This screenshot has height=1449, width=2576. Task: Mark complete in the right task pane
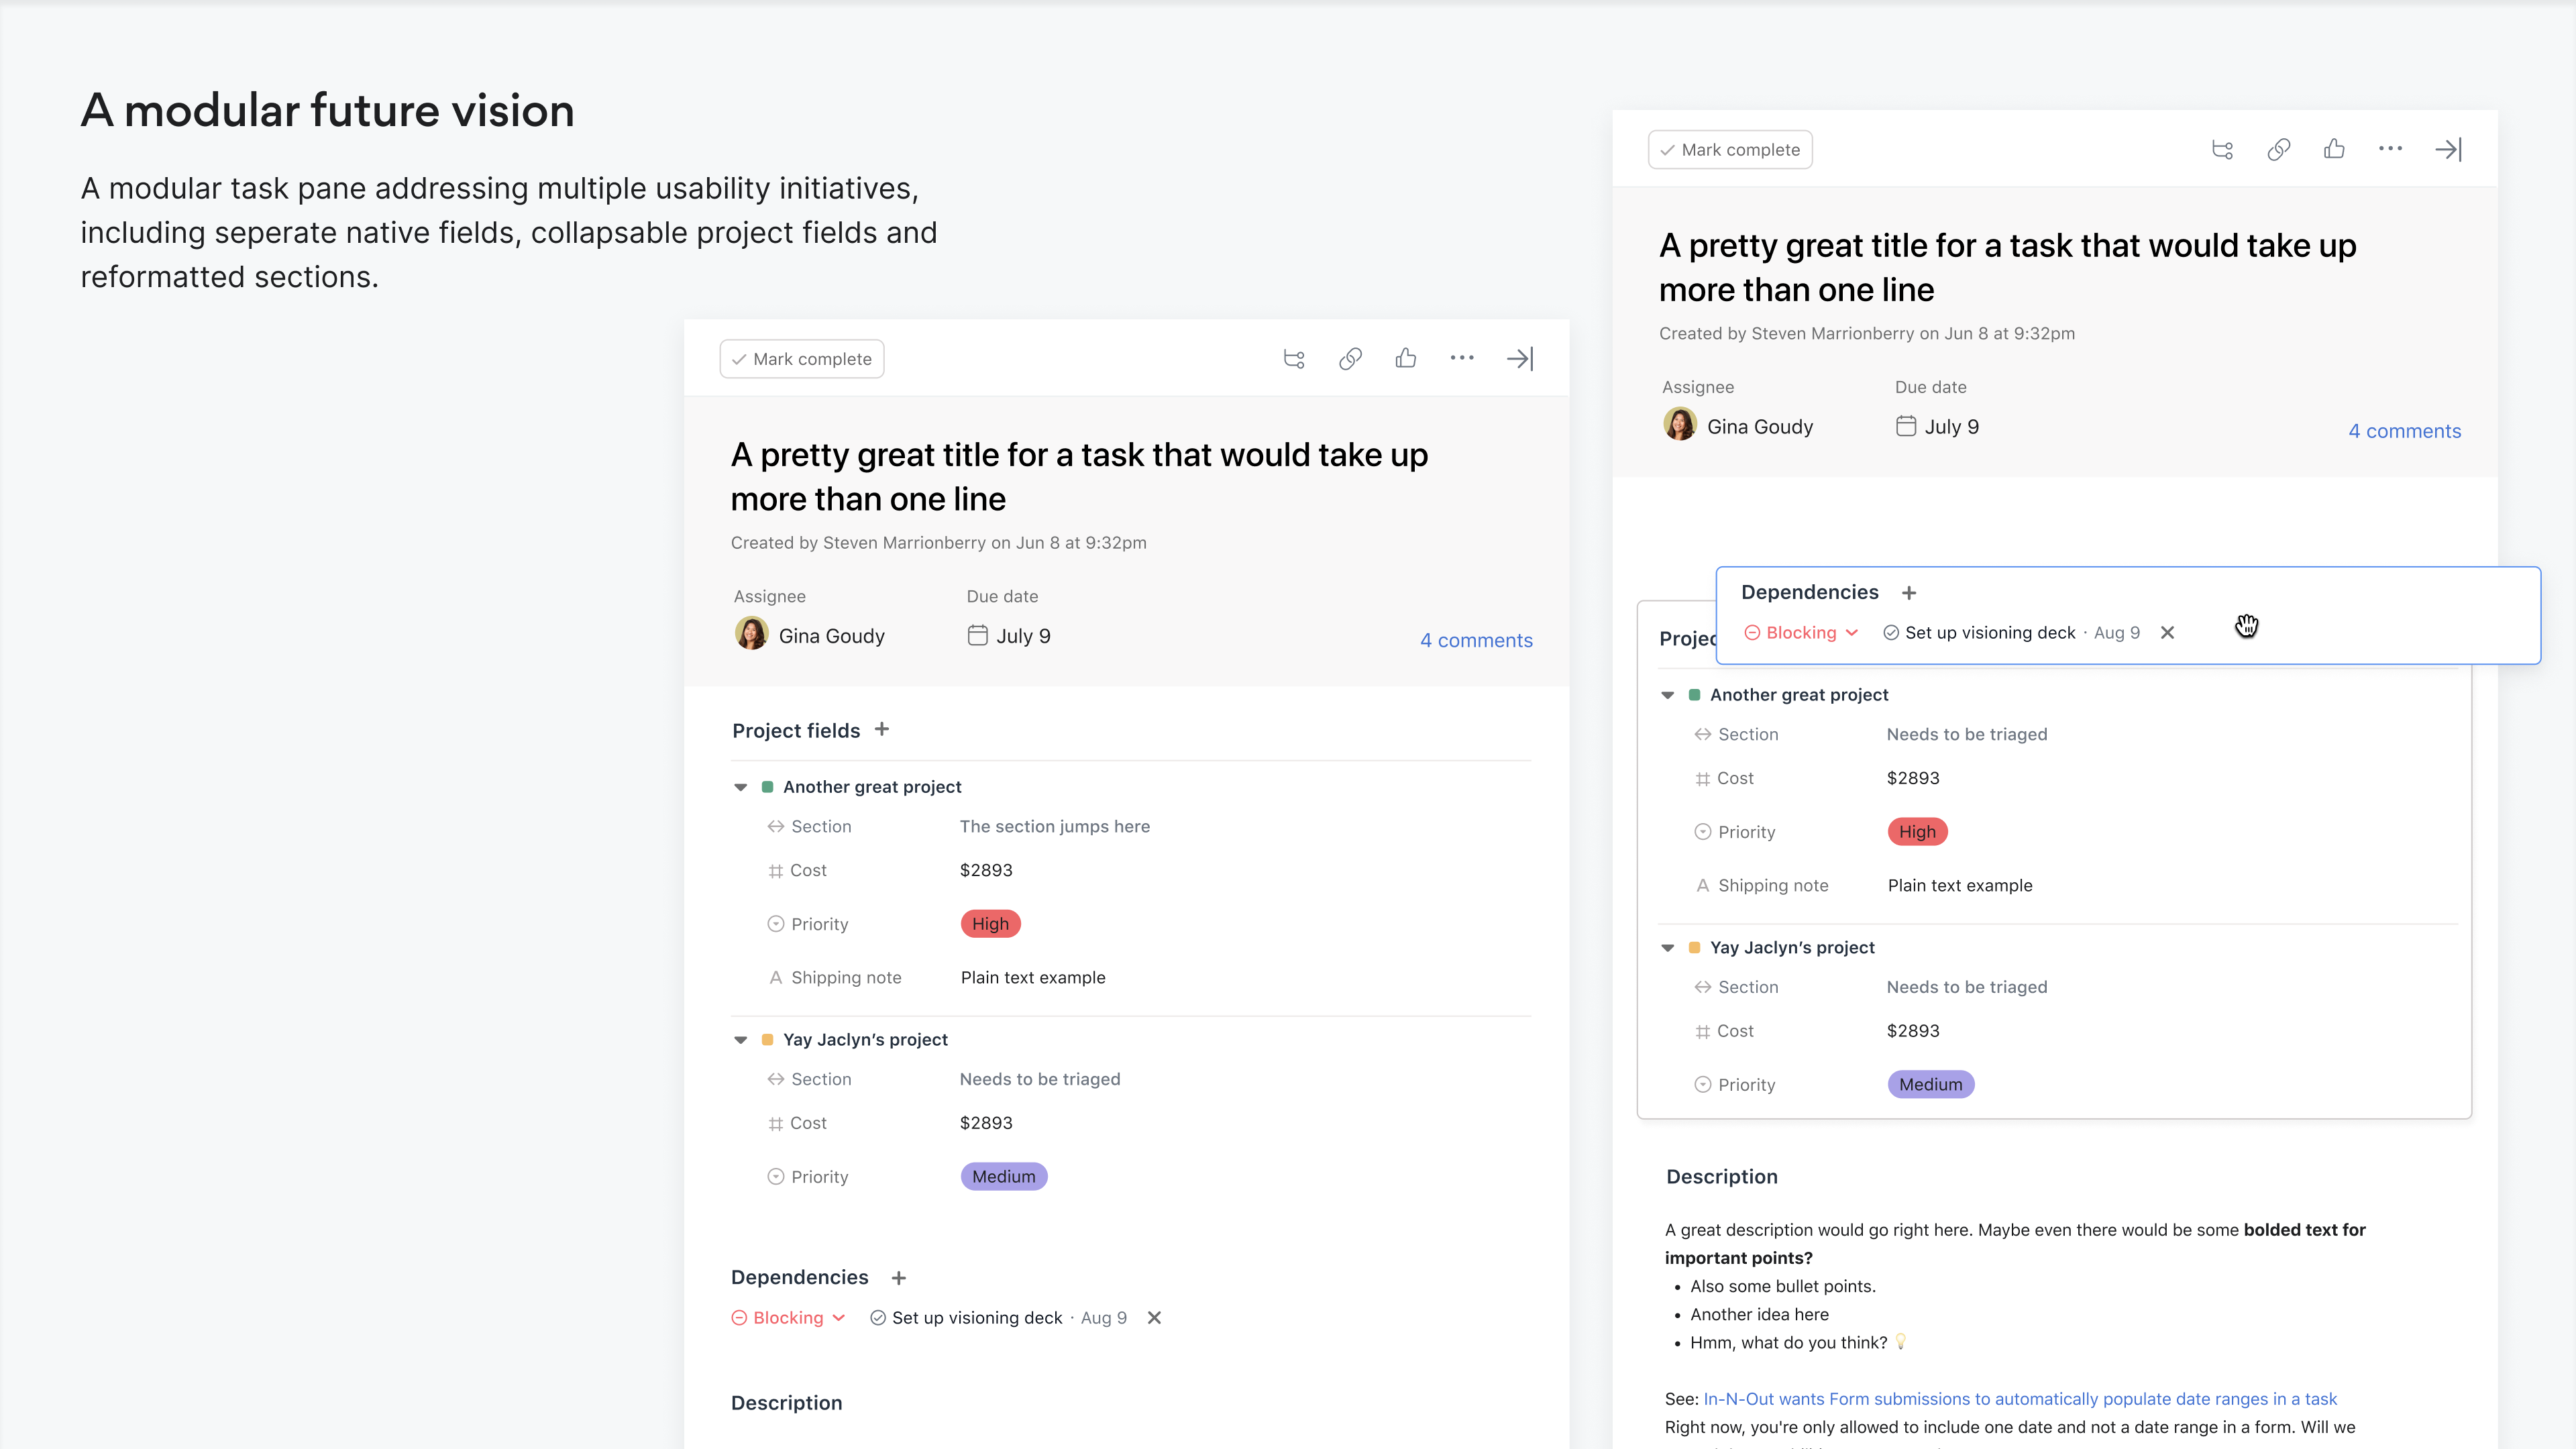click(1730, 150)
